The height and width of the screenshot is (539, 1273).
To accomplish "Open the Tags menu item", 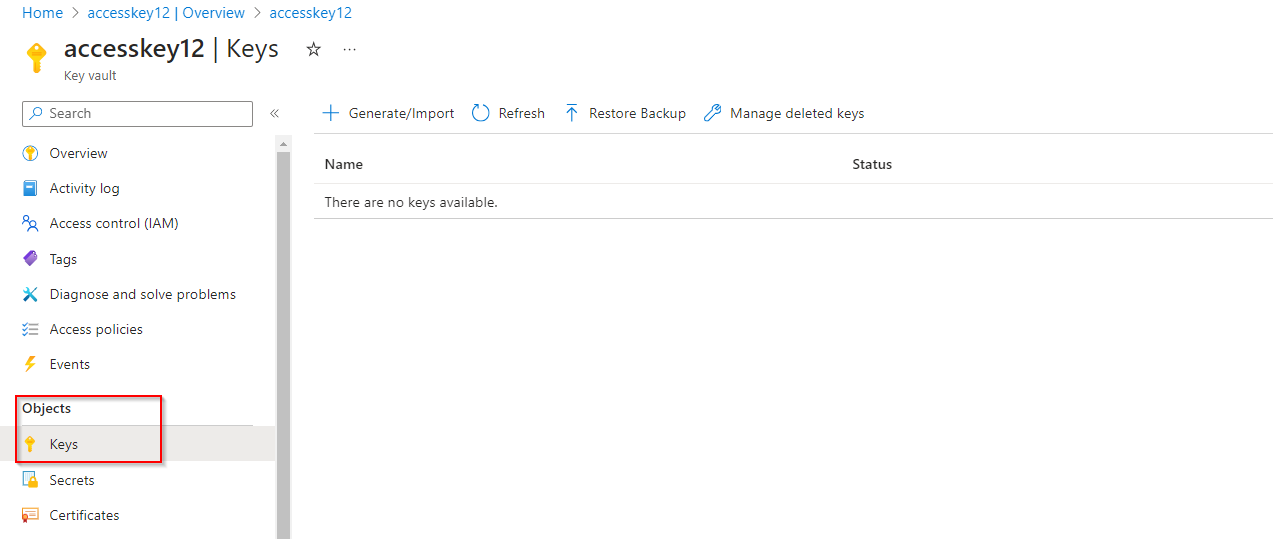I will click(63, 259).
